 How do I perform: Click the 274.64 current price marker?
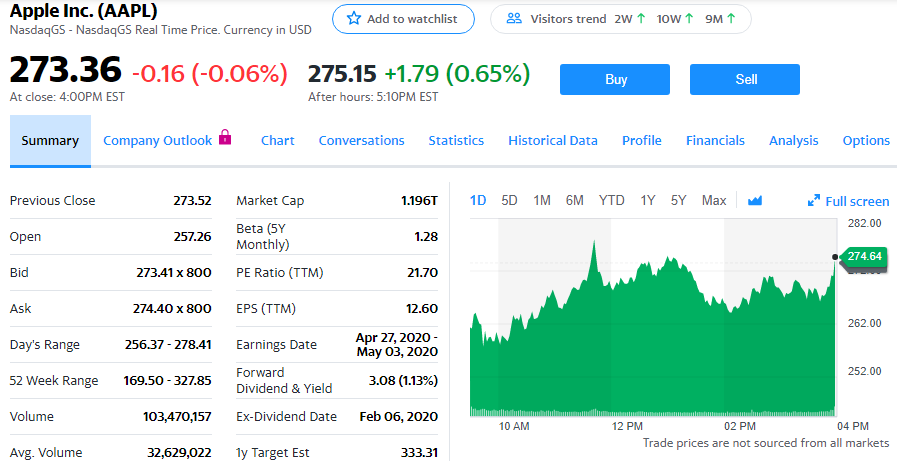[x=863, y=257]
